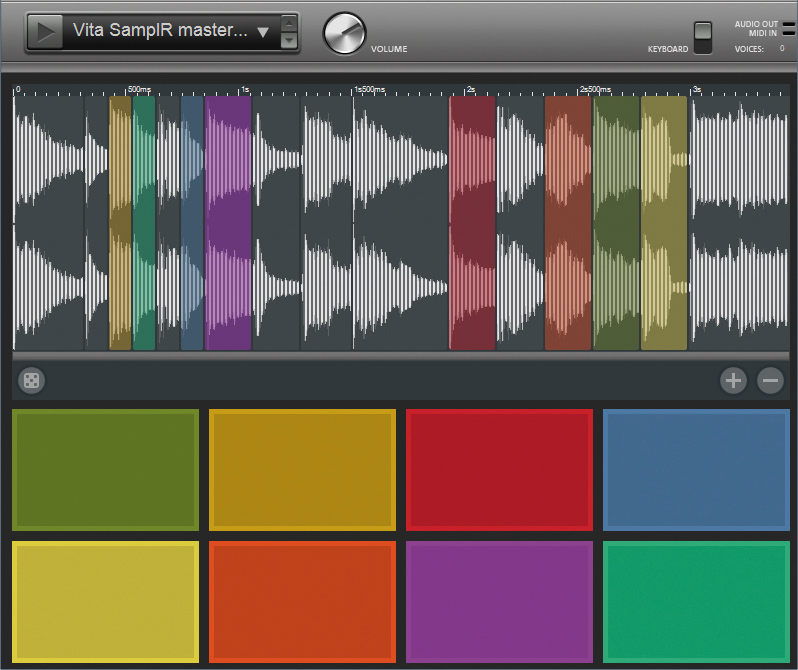Hit the red sample pad
798x670 pixels.
click(x=499, y=470)
